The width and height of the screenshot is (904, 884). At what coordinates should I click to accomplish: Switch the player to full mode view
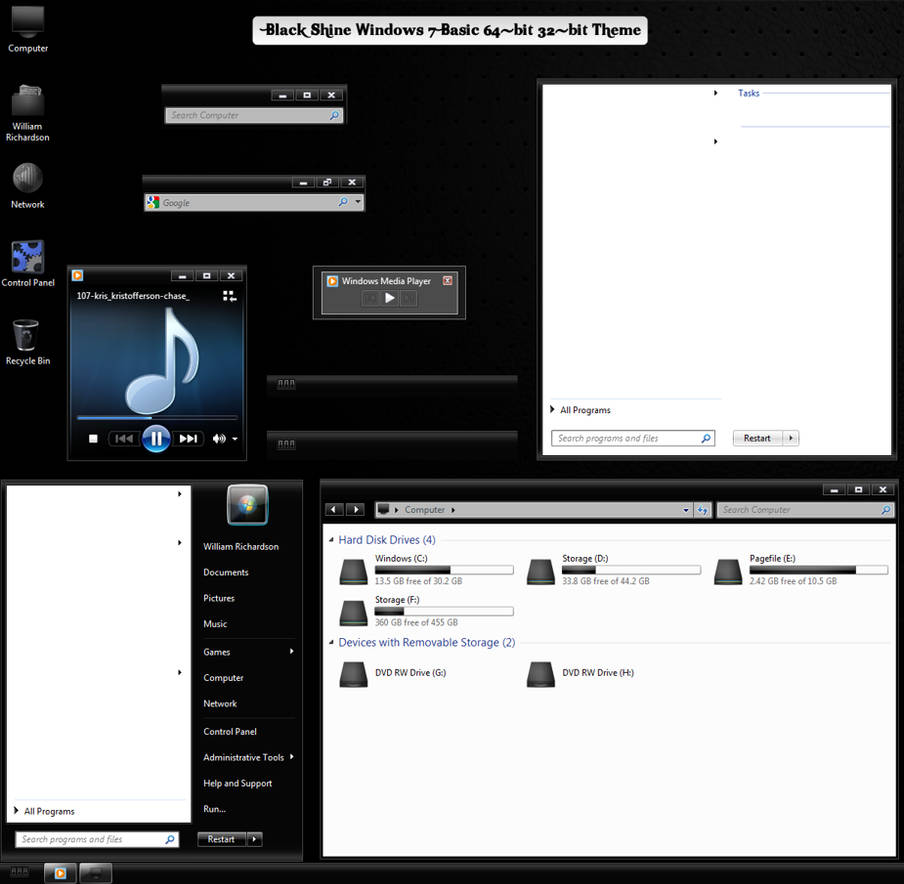[228, 296]
